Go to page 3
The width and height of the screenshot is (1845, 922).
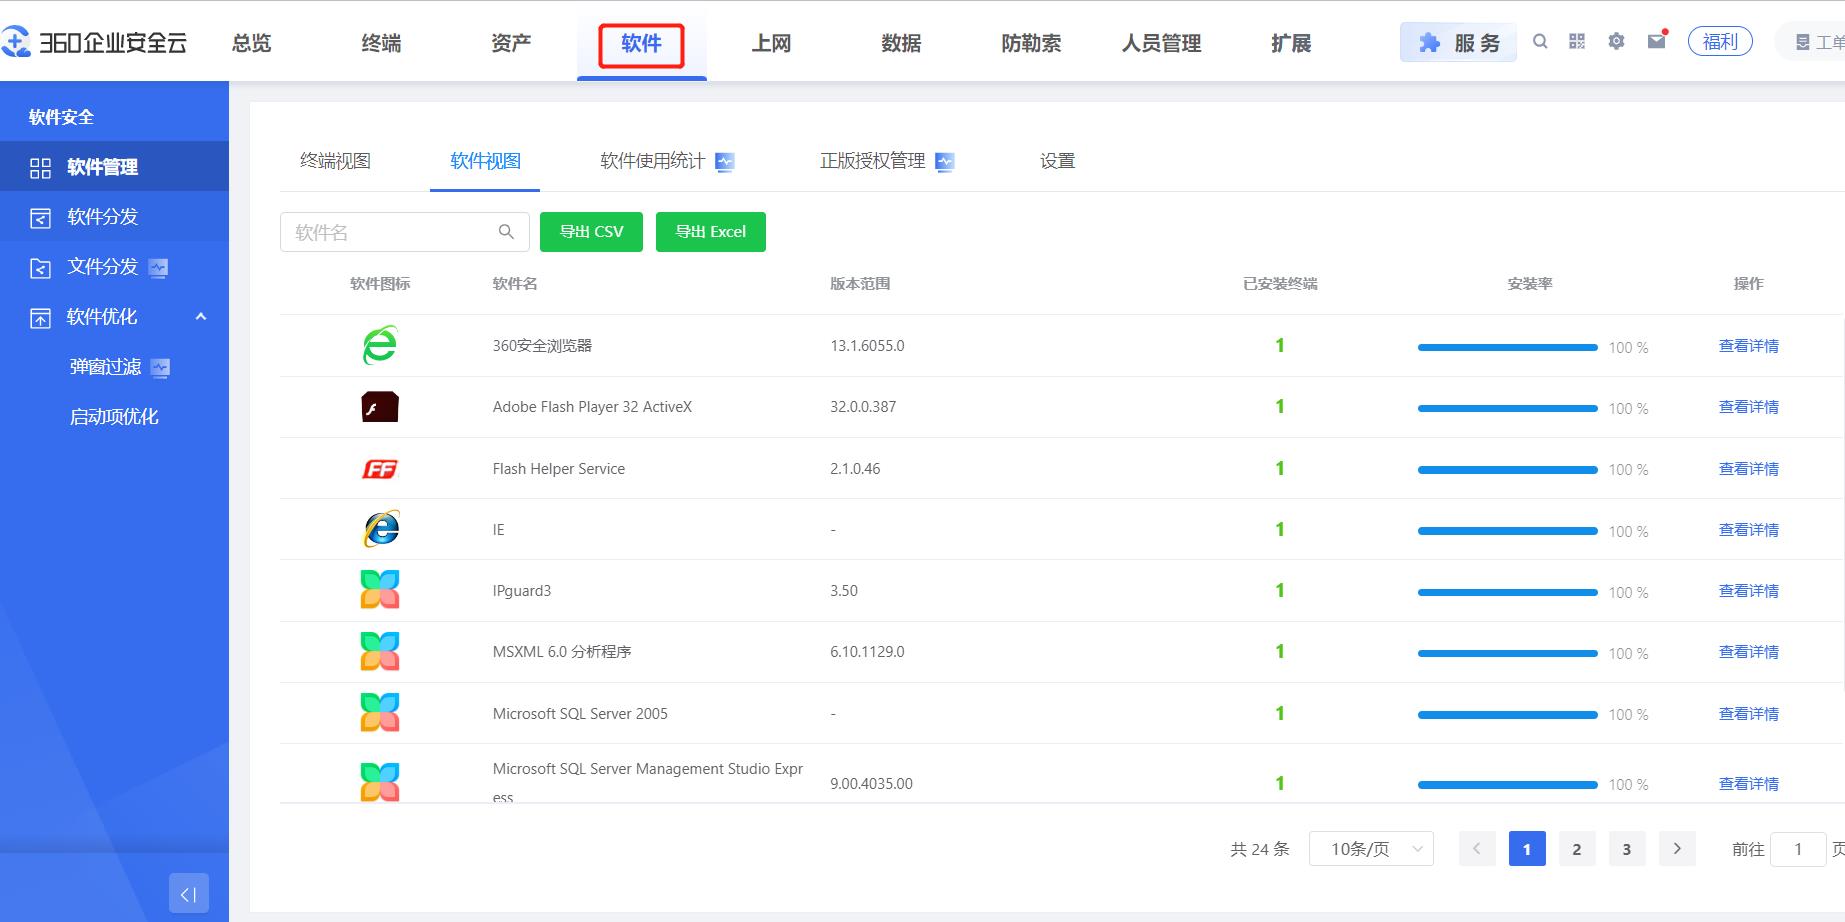1627,849
